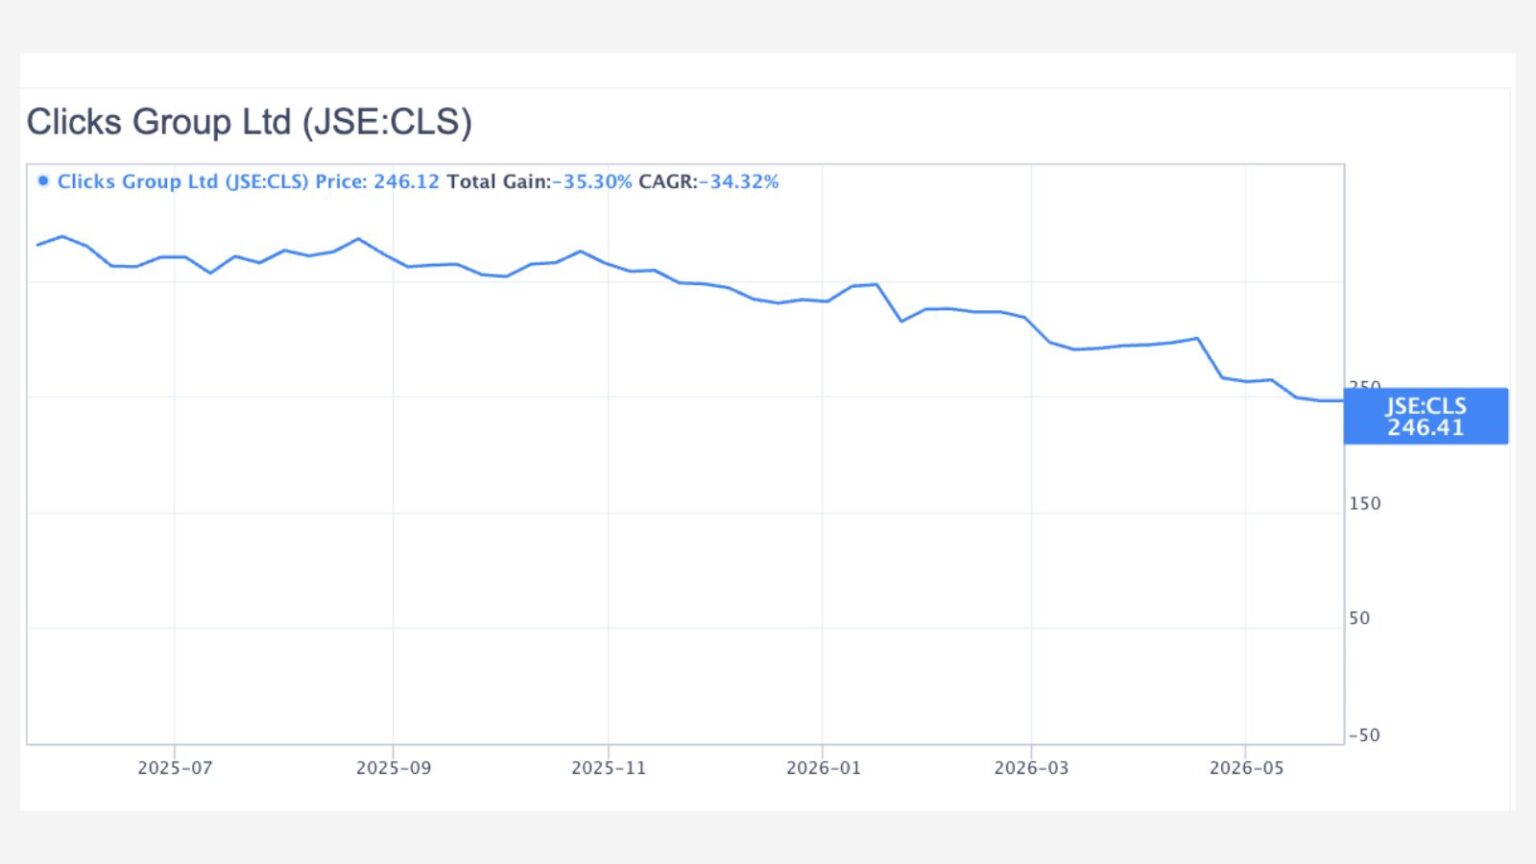Click the -50 y-axis value label
The height and width of the screenshot is (864, 1536).
(1364, 735)
